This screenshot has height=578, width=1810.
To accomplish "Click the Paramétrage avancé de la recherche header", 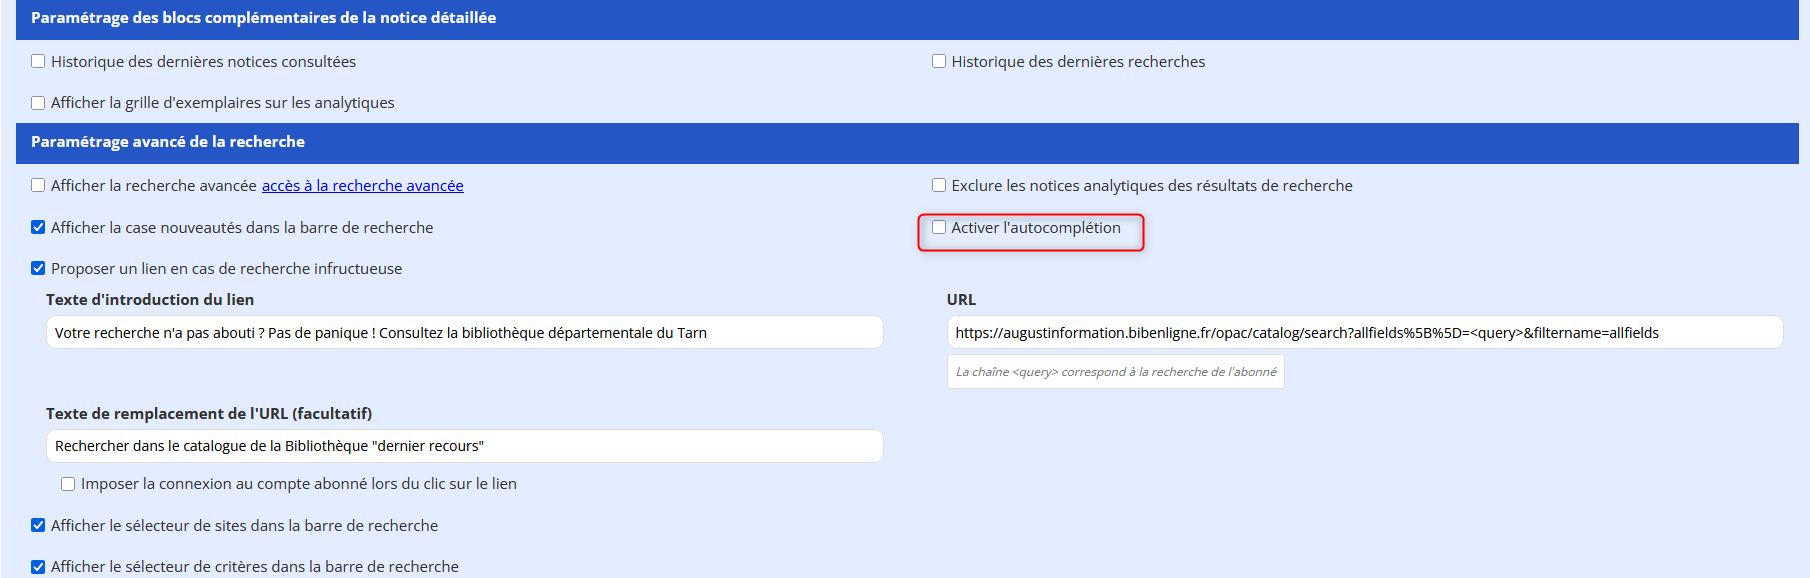I will (168, 142).
